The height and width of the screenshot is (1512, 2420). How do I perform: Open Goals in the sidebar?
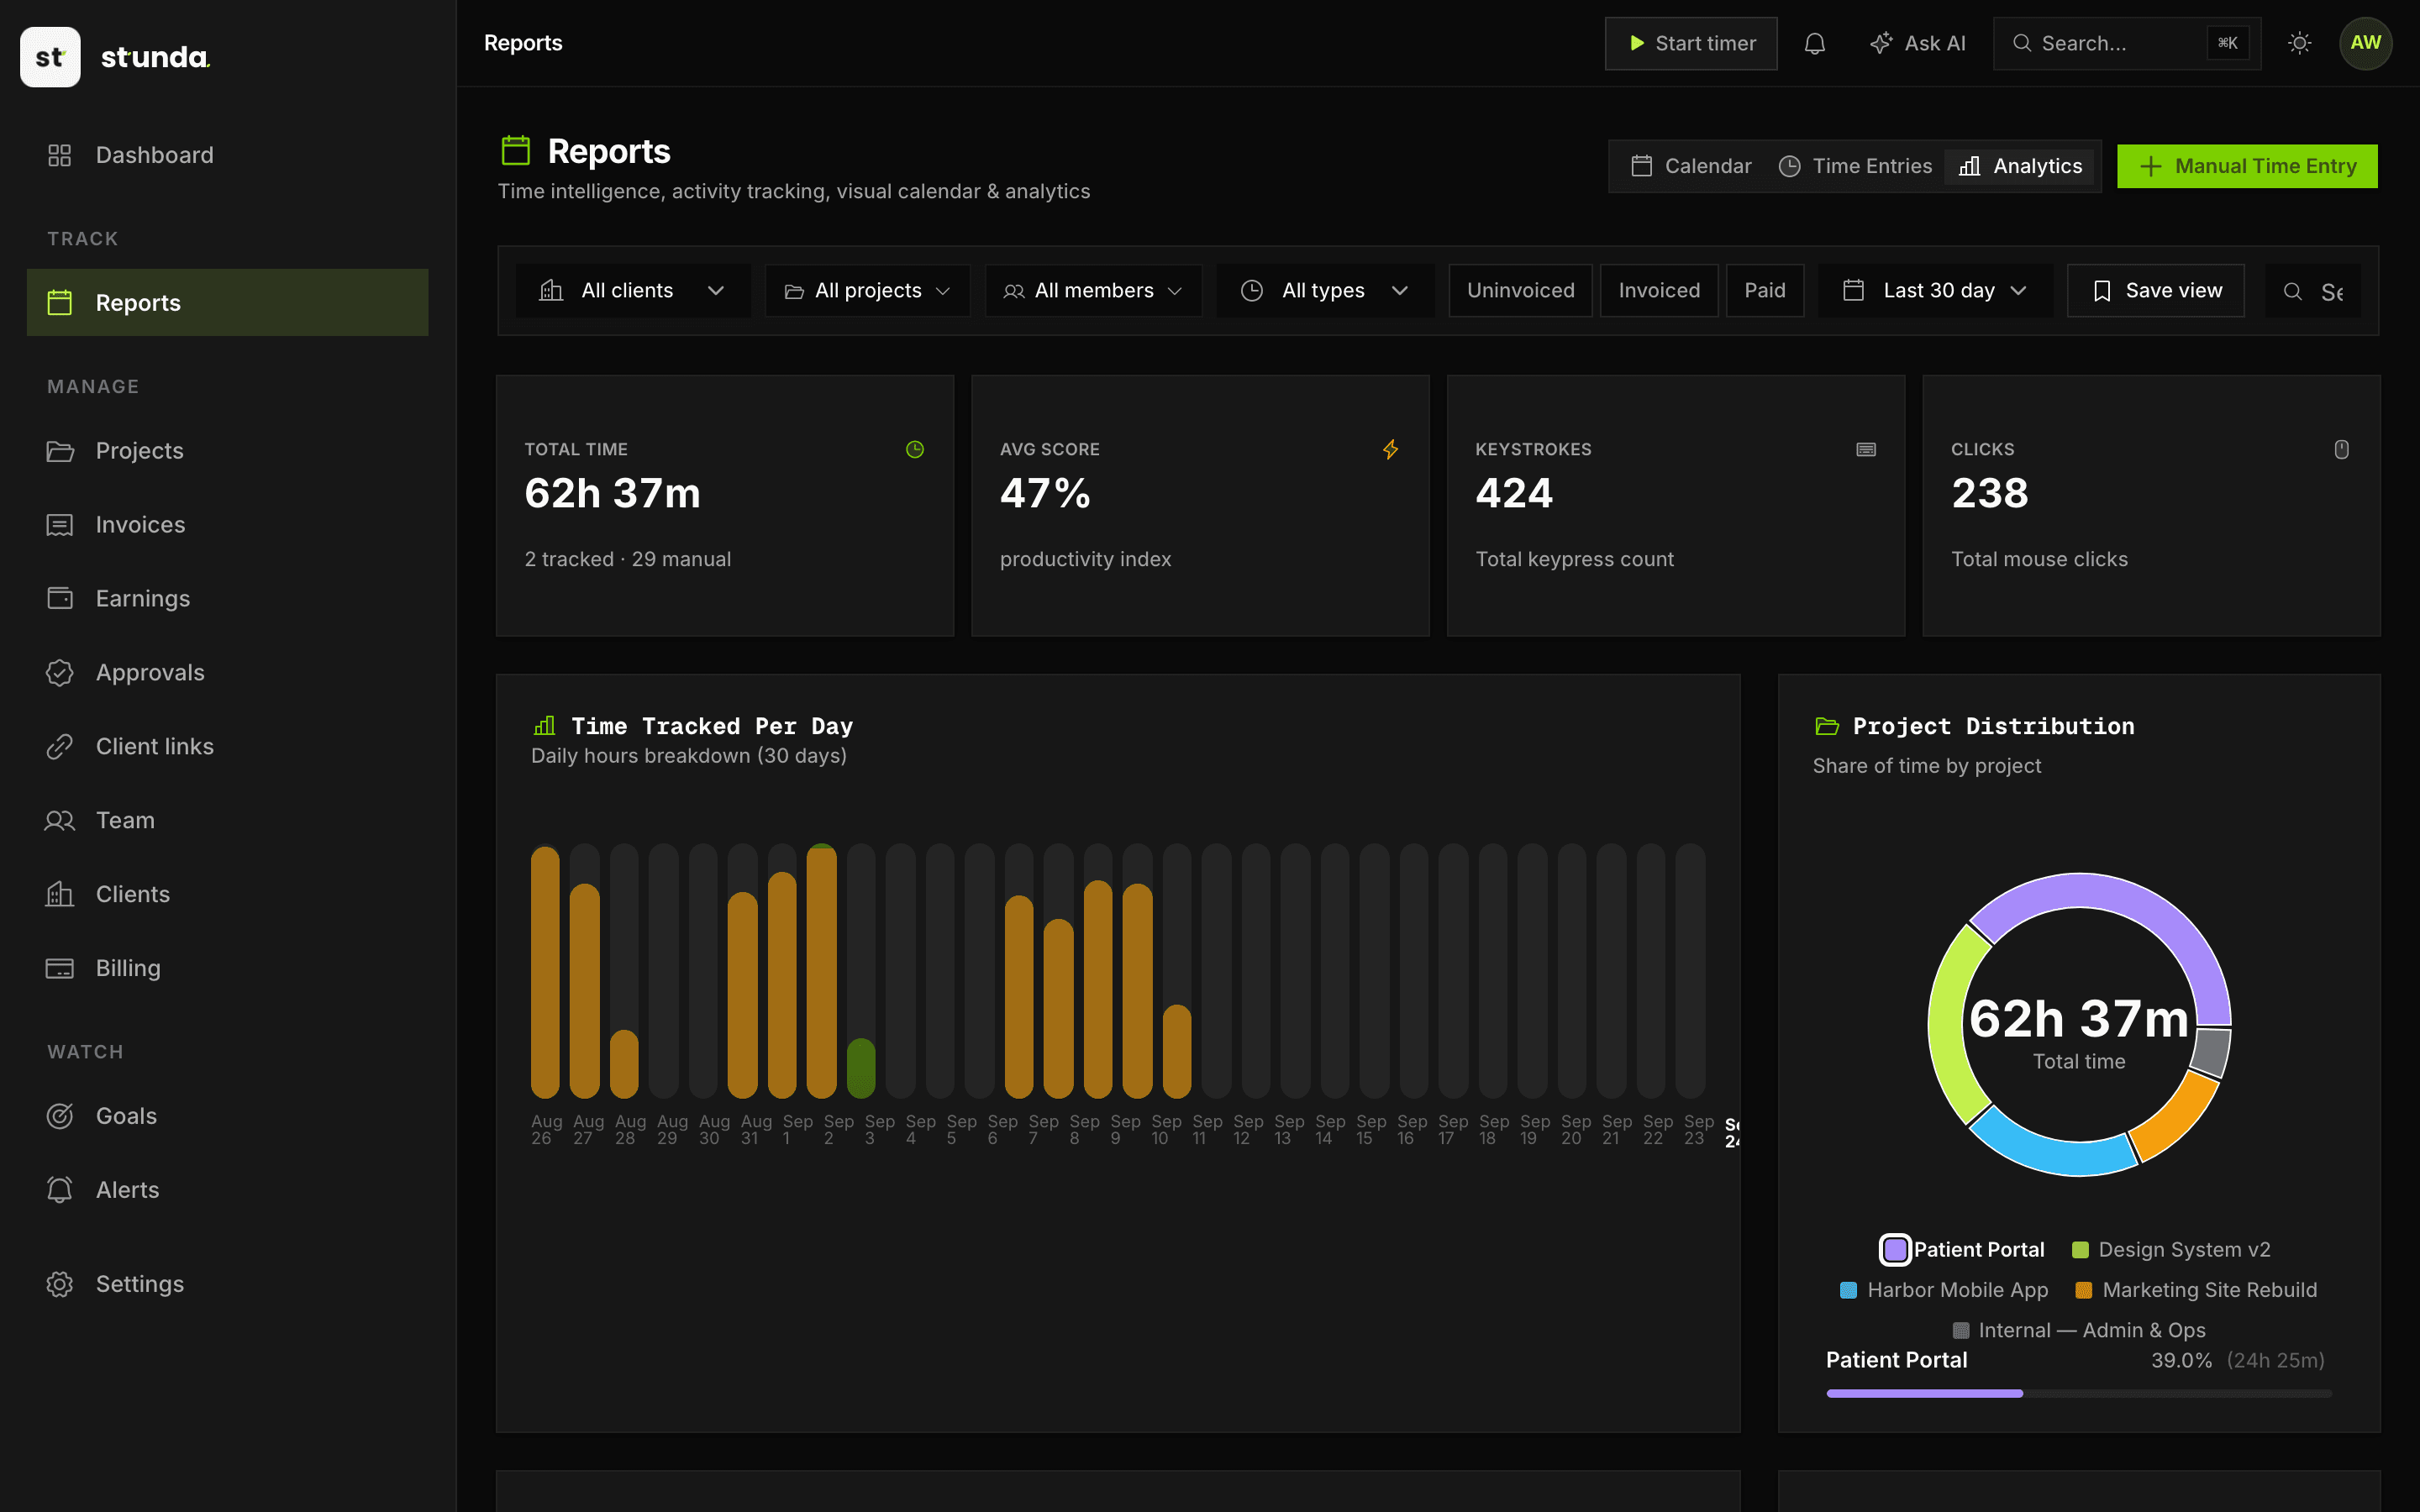coord(227,1116)
